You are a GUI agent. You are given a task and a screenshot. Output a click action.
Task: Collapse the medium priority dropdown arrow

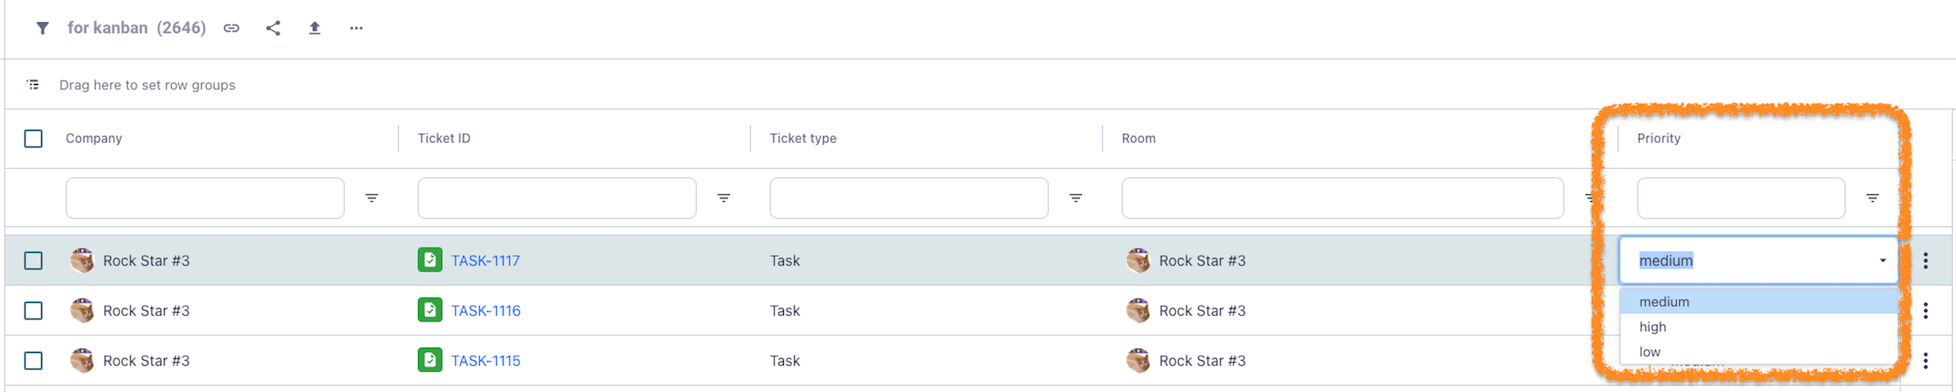[1882, 261]
